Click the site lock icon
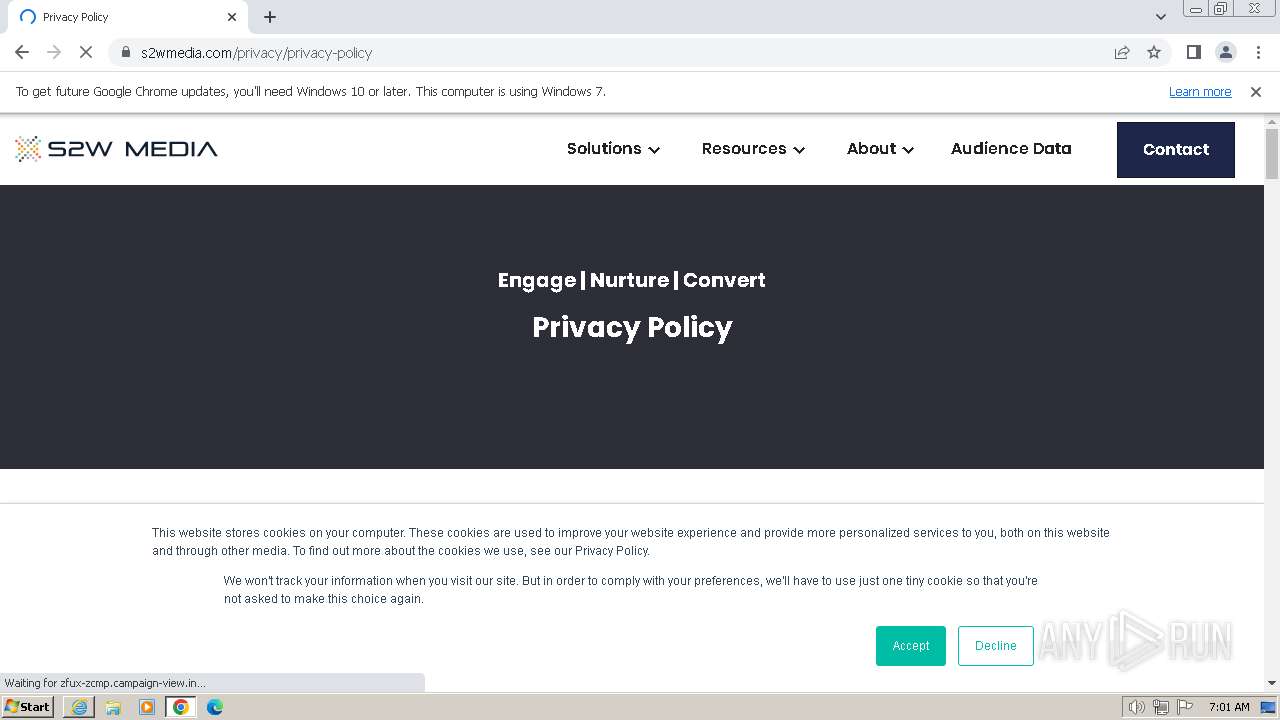This screenshot has height=720, width=1280. (126, 52)
